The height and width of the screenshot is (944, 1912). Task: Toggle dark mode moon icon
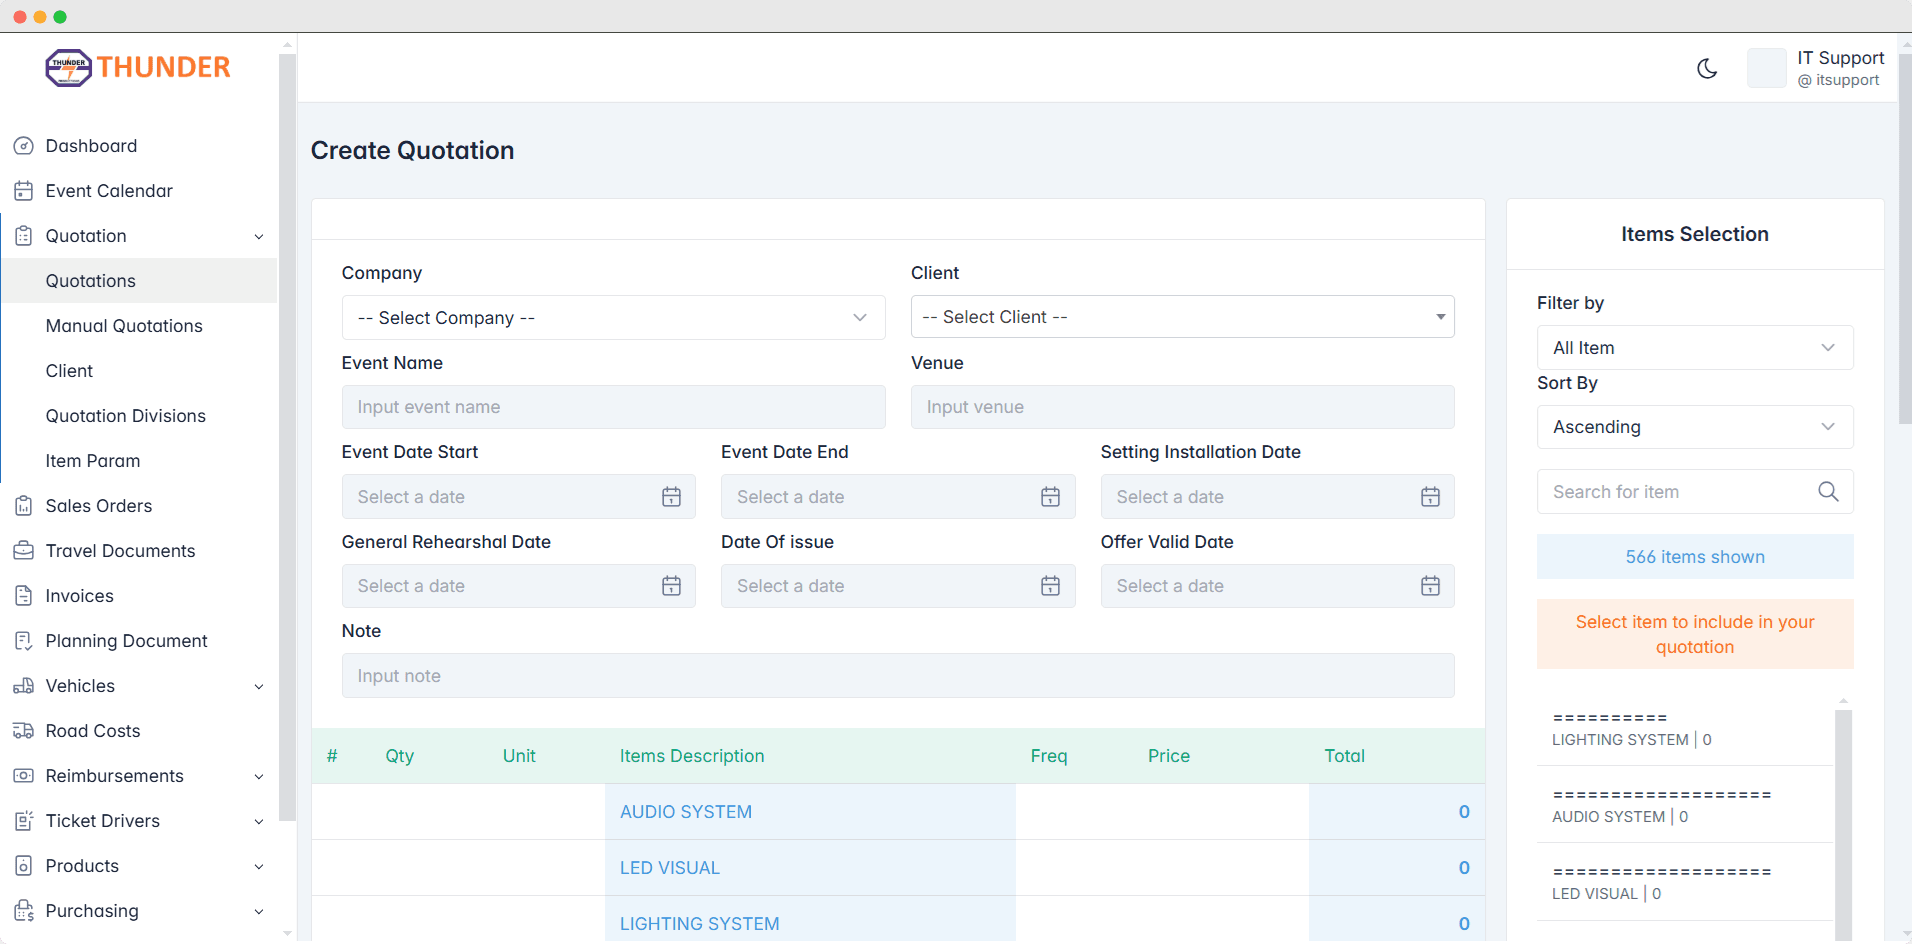pyautogui.click(x=1707, y=68)
